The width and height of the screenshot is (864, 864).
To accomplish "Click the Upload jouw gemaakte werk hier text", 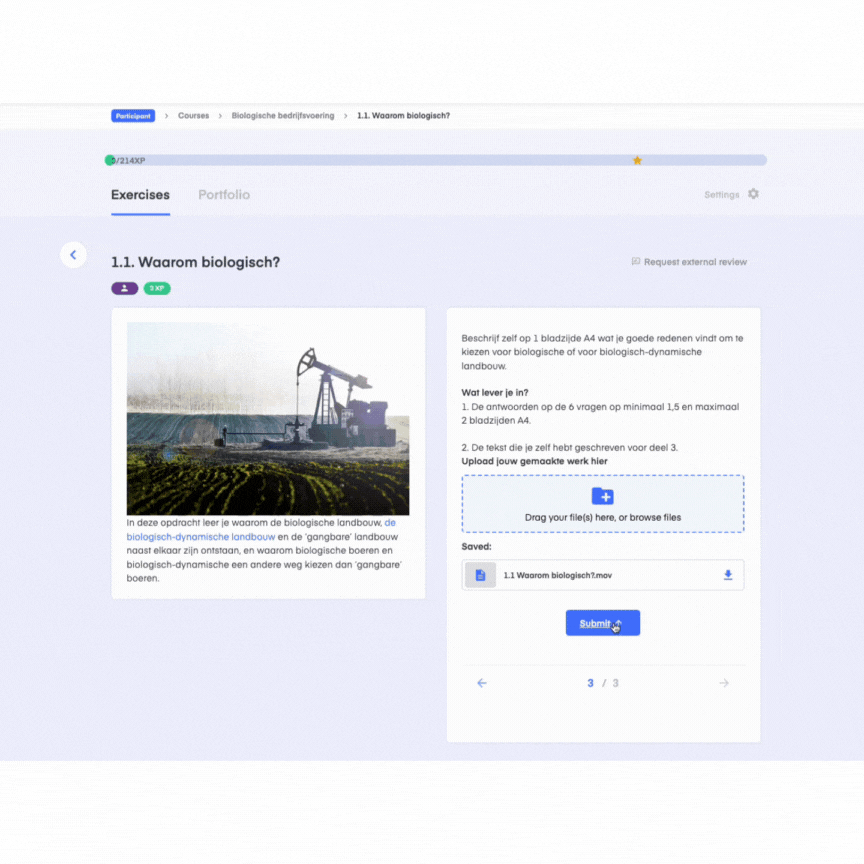I will click(534, 461).
